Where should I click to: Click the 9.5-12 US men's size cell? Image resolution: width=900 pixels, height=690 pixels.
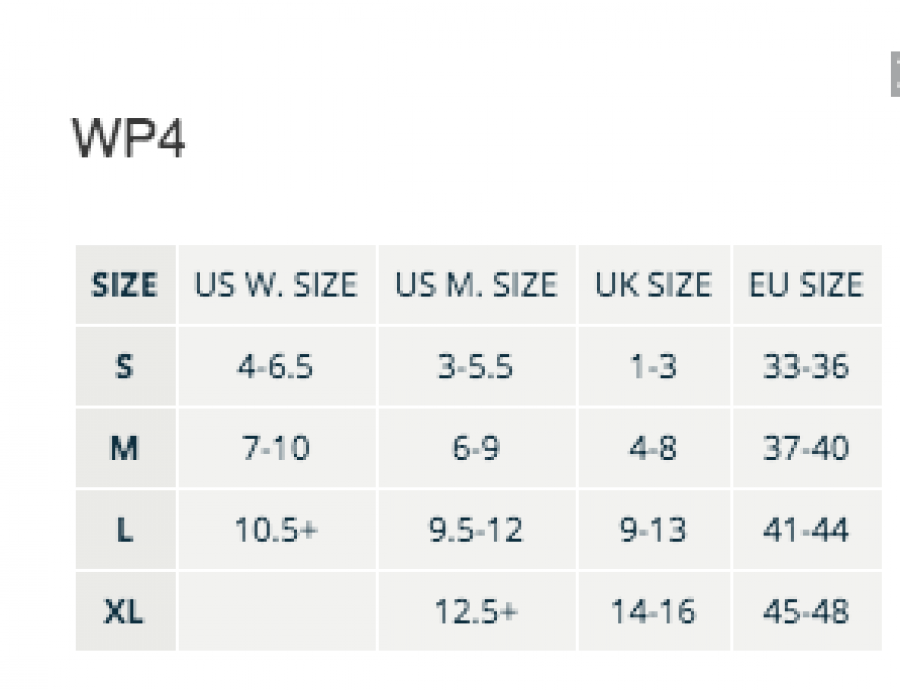(x=475, y=530)
